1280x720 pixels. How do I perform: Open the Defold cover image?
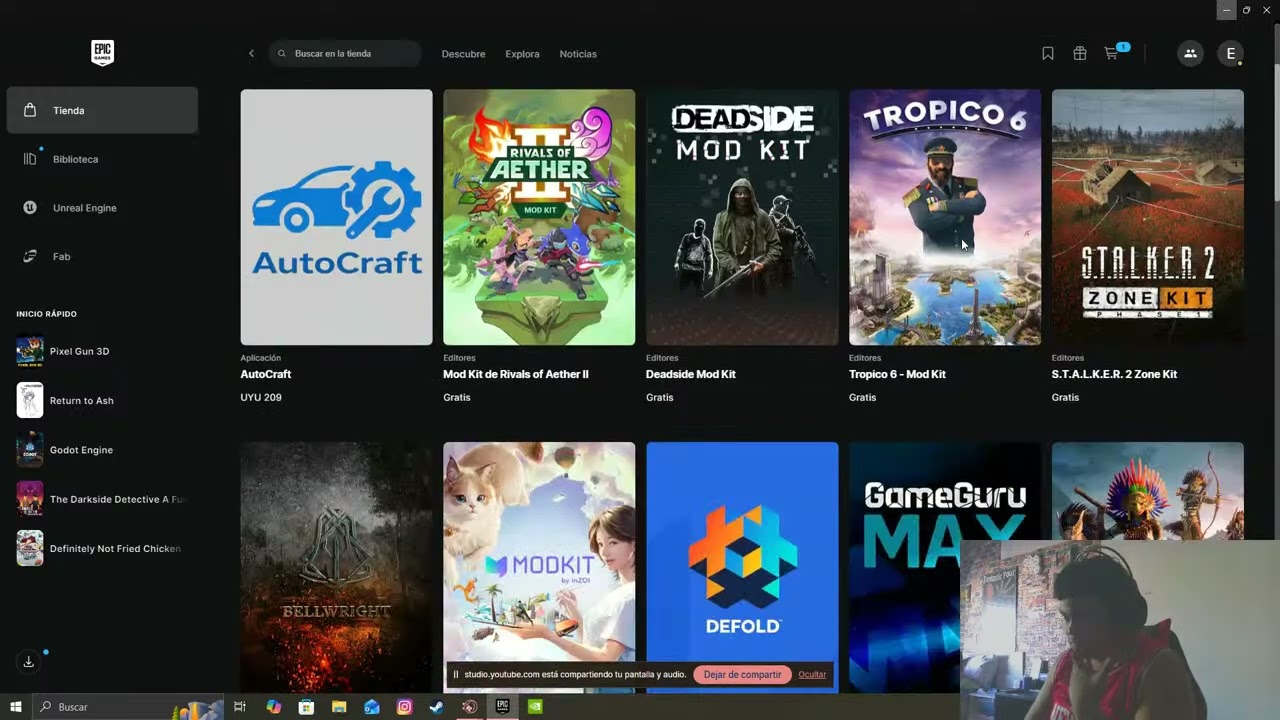(x=742, y=552)
